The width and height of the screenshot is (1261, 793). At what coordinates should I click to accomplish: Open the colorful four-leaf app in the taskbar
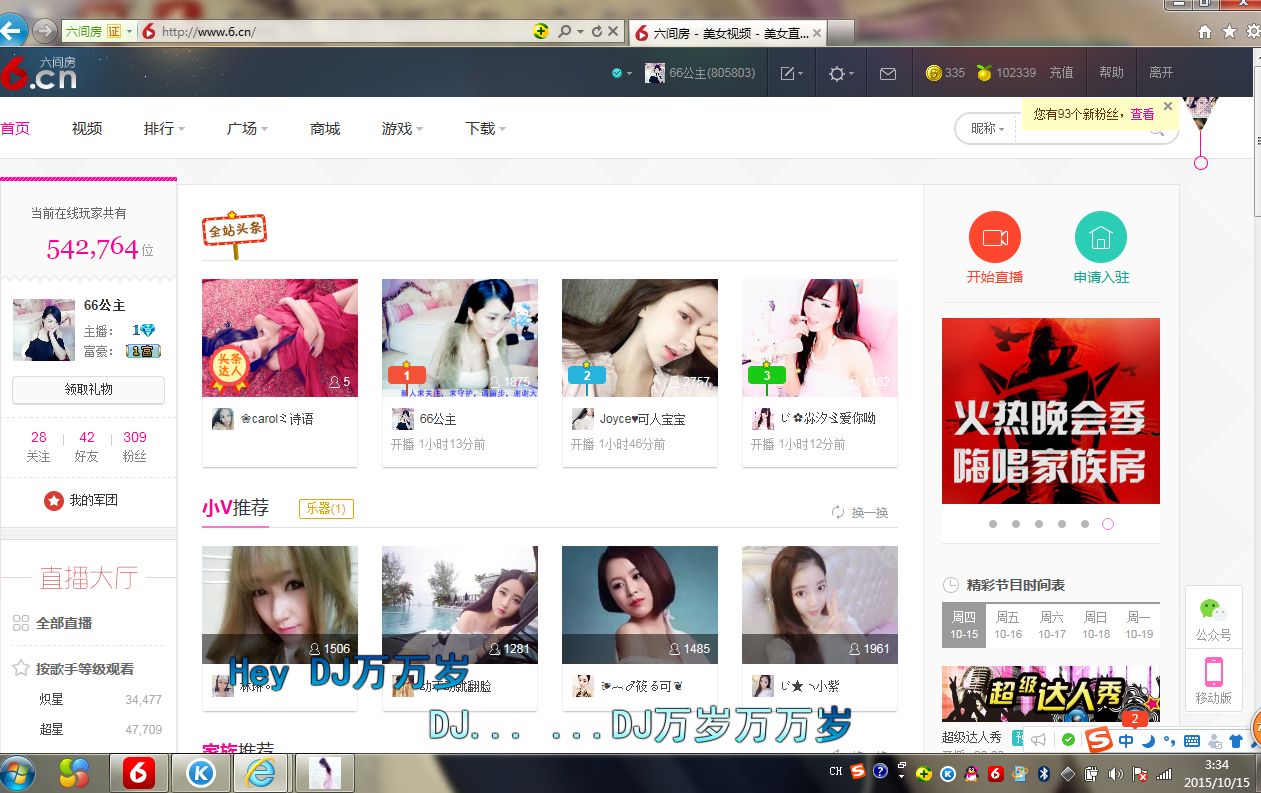pyautogui.click(x=74, y=773)
